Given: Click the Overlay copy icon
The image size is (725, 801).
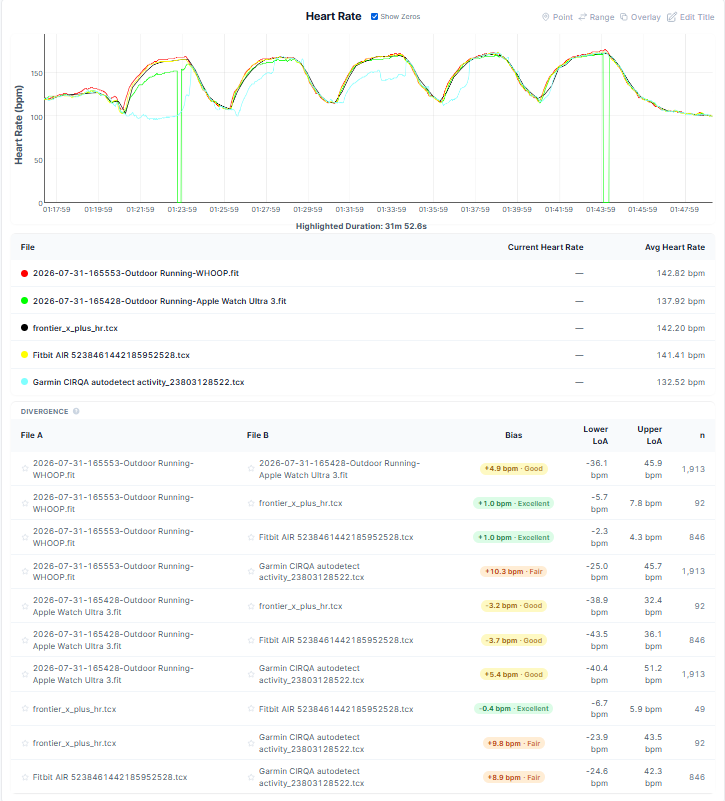Looking at the screenshot, I should click(x=624, y=17).
